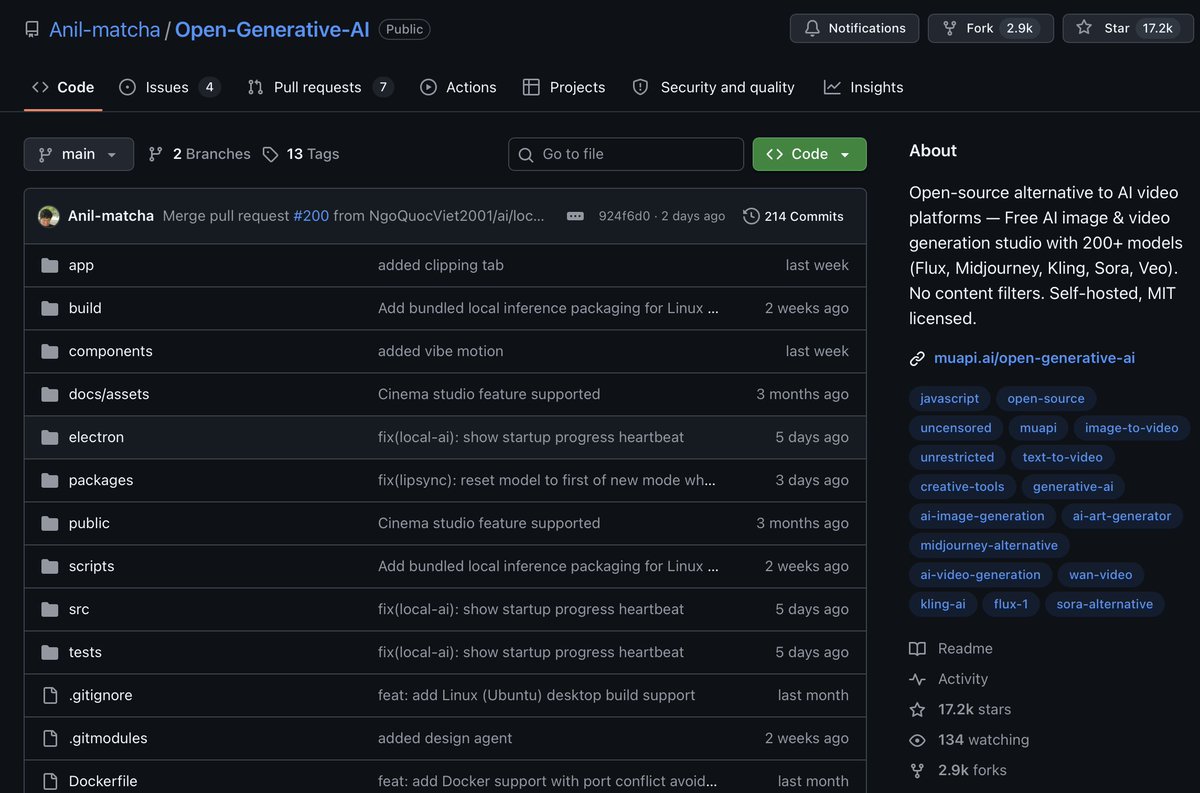The image size is (1200, 793).
Task: Open commit message 'added clipping tab'
Action: (441, 265)
